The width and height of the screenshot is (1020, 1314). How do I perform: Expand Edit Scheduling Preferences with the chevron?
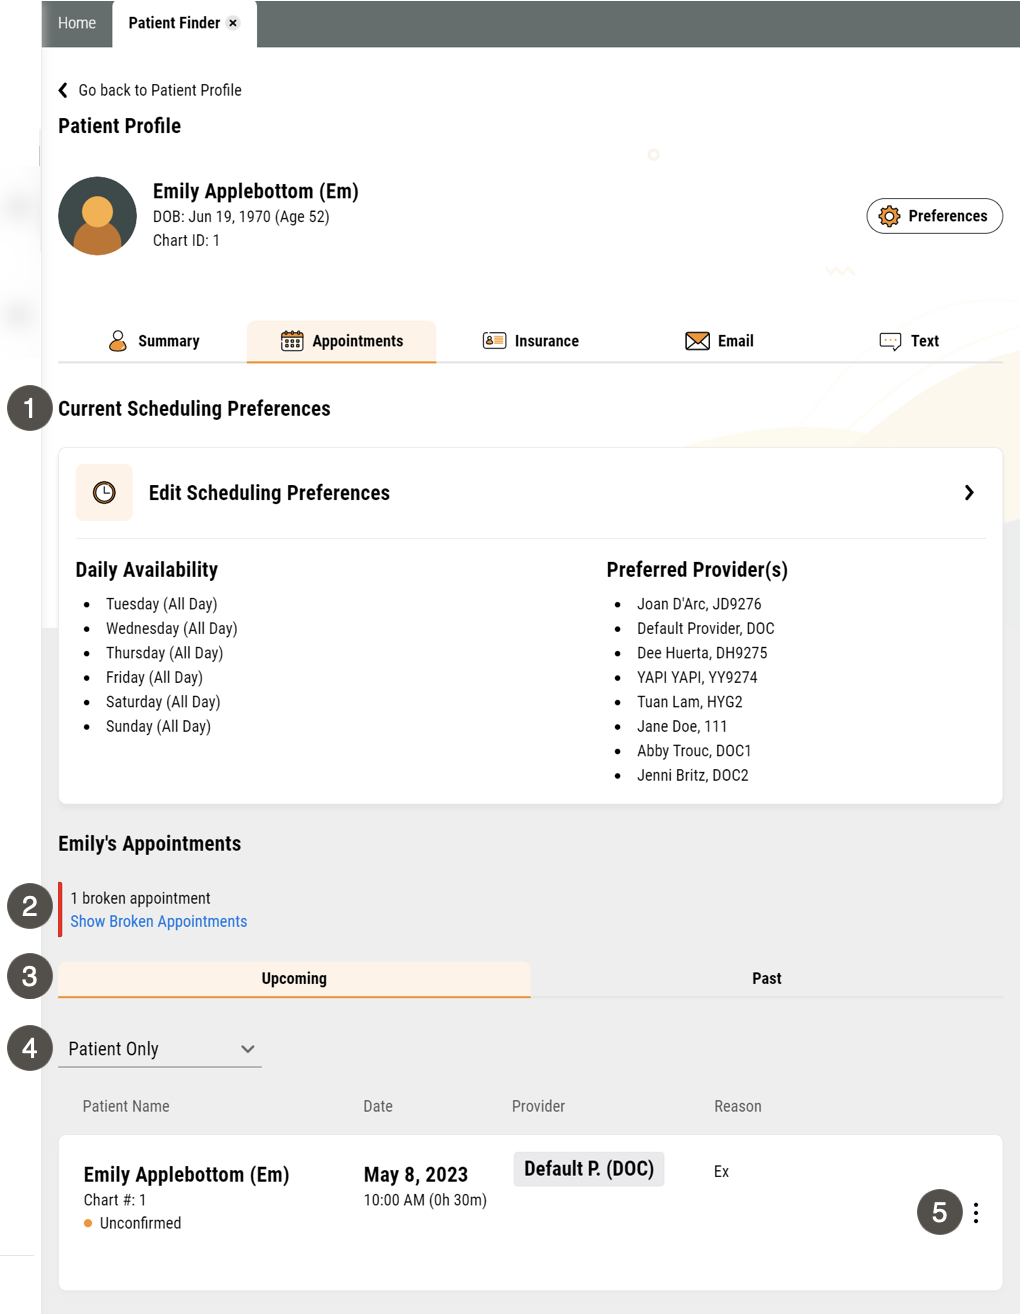[969, 493]
